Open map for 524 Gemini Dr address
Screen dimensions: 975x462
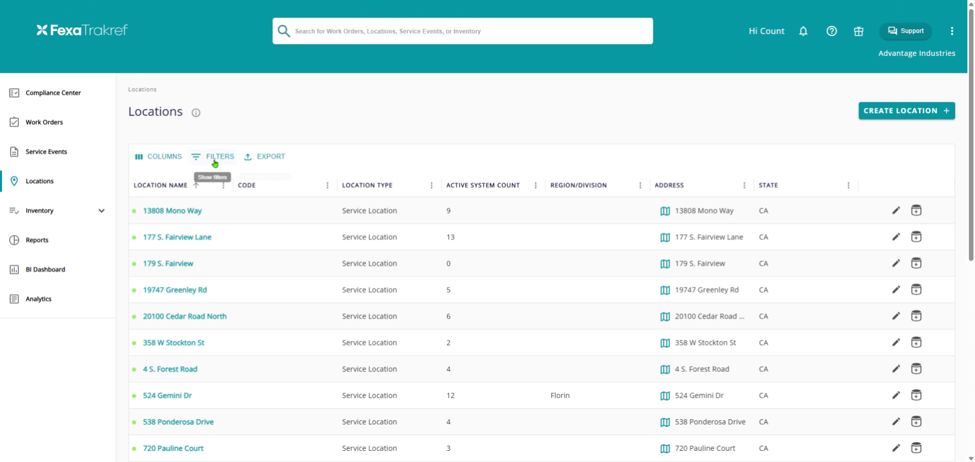(665, 395)
